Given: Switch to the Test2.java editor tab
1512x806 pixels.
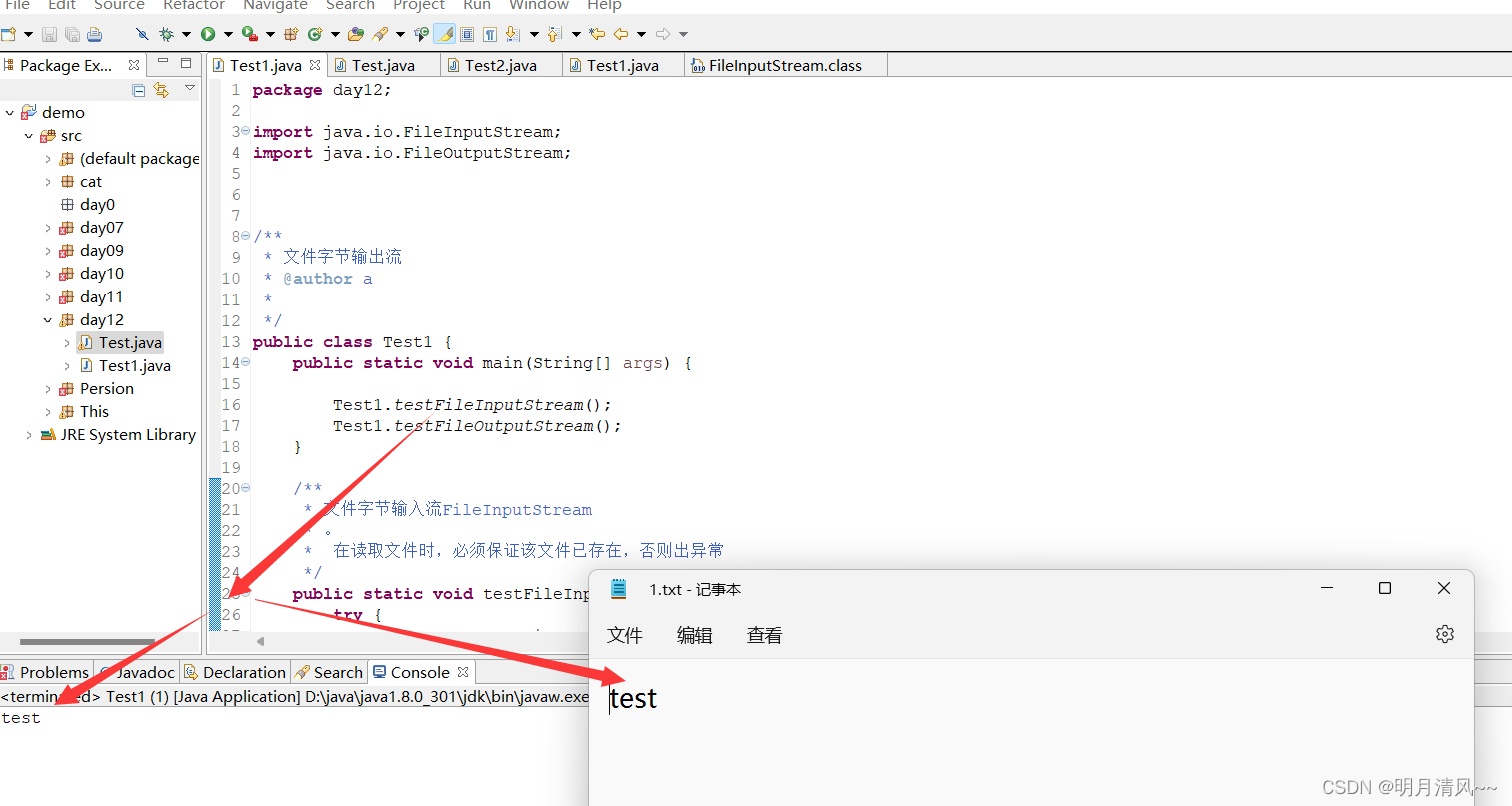Looking at the screenshot, I should [501, 65].
